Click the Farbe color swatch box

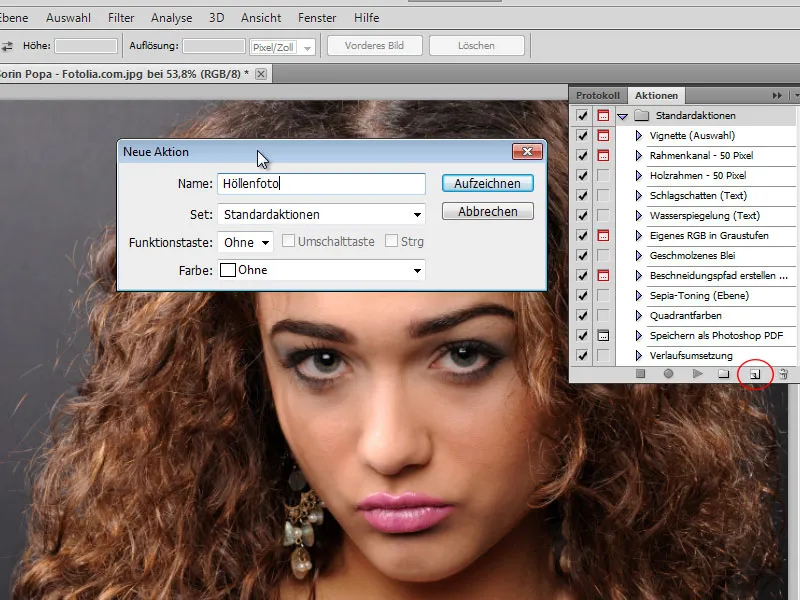[x=228, y=270]
